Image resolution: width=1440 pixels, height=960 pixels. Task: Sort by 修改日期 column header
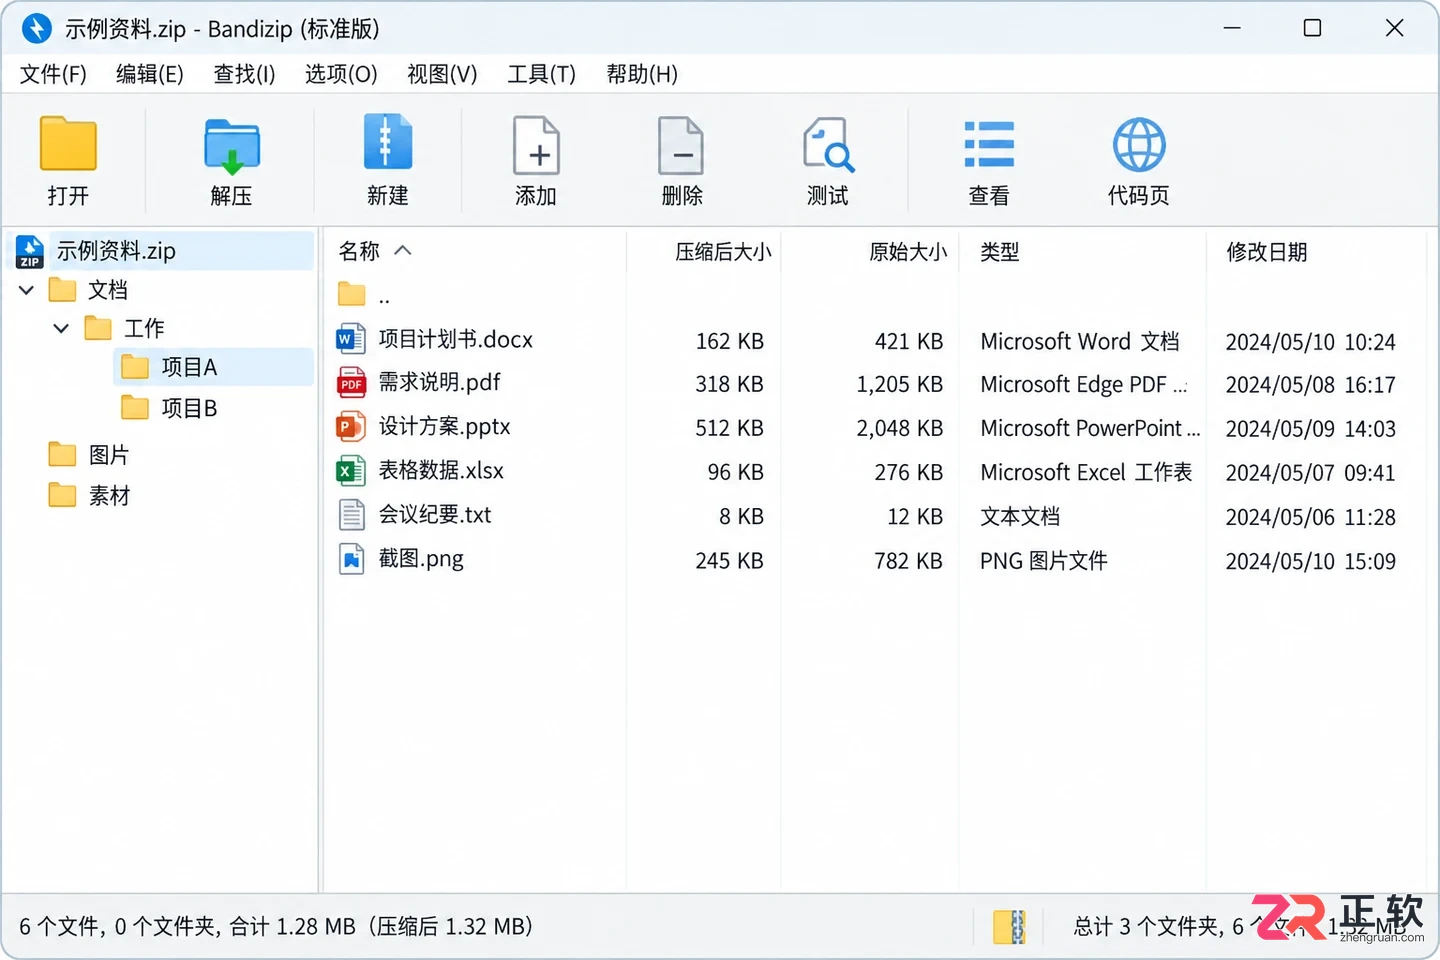pyautogui.click(x=1267, y=252)
